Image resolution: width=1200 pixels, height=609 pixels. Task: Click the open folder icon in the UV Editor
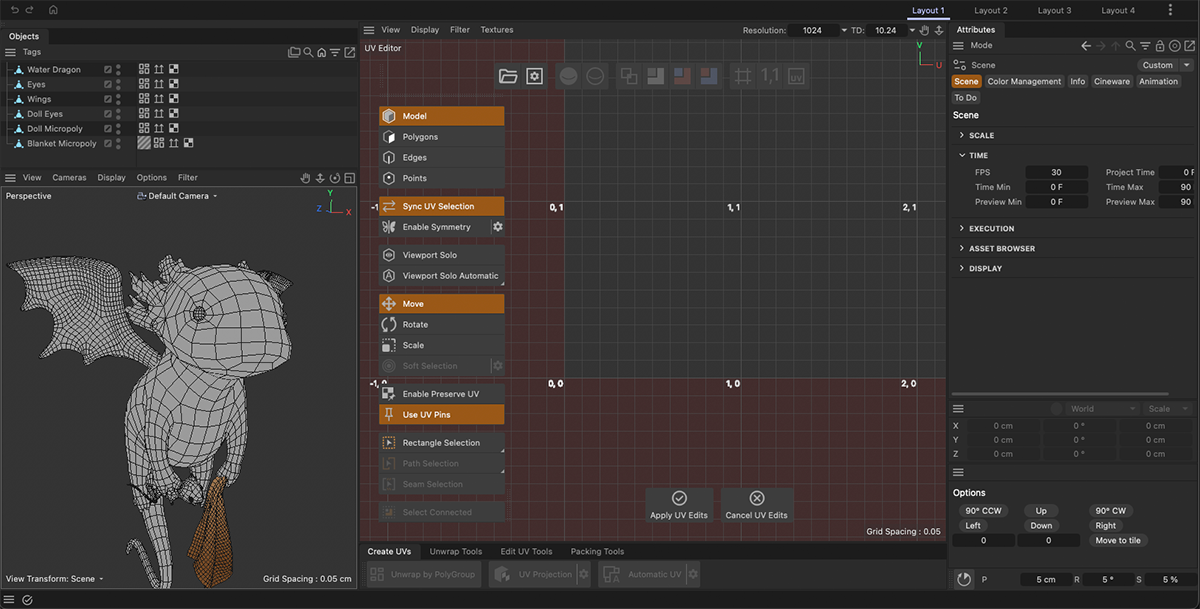pyautogui.click(x=508, y=76)
